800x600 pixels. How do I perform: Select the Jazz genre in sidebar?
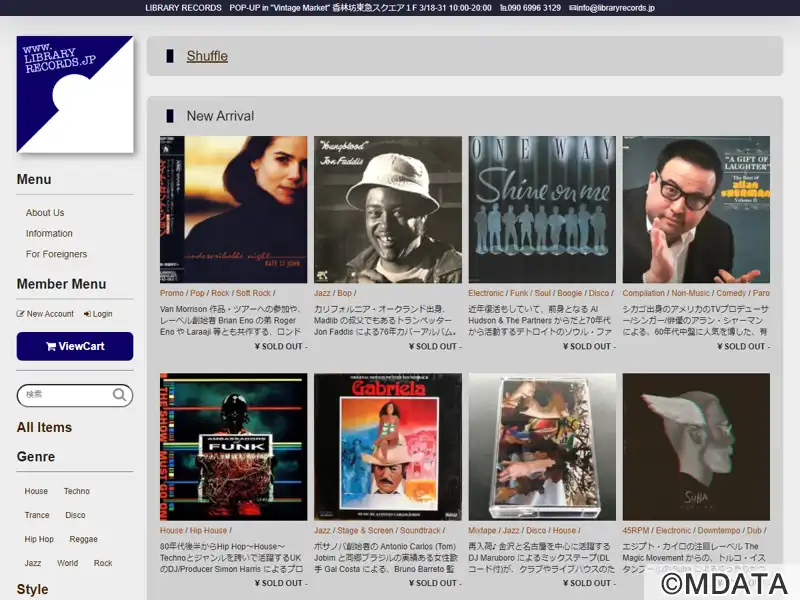click(x=33, y=563)
